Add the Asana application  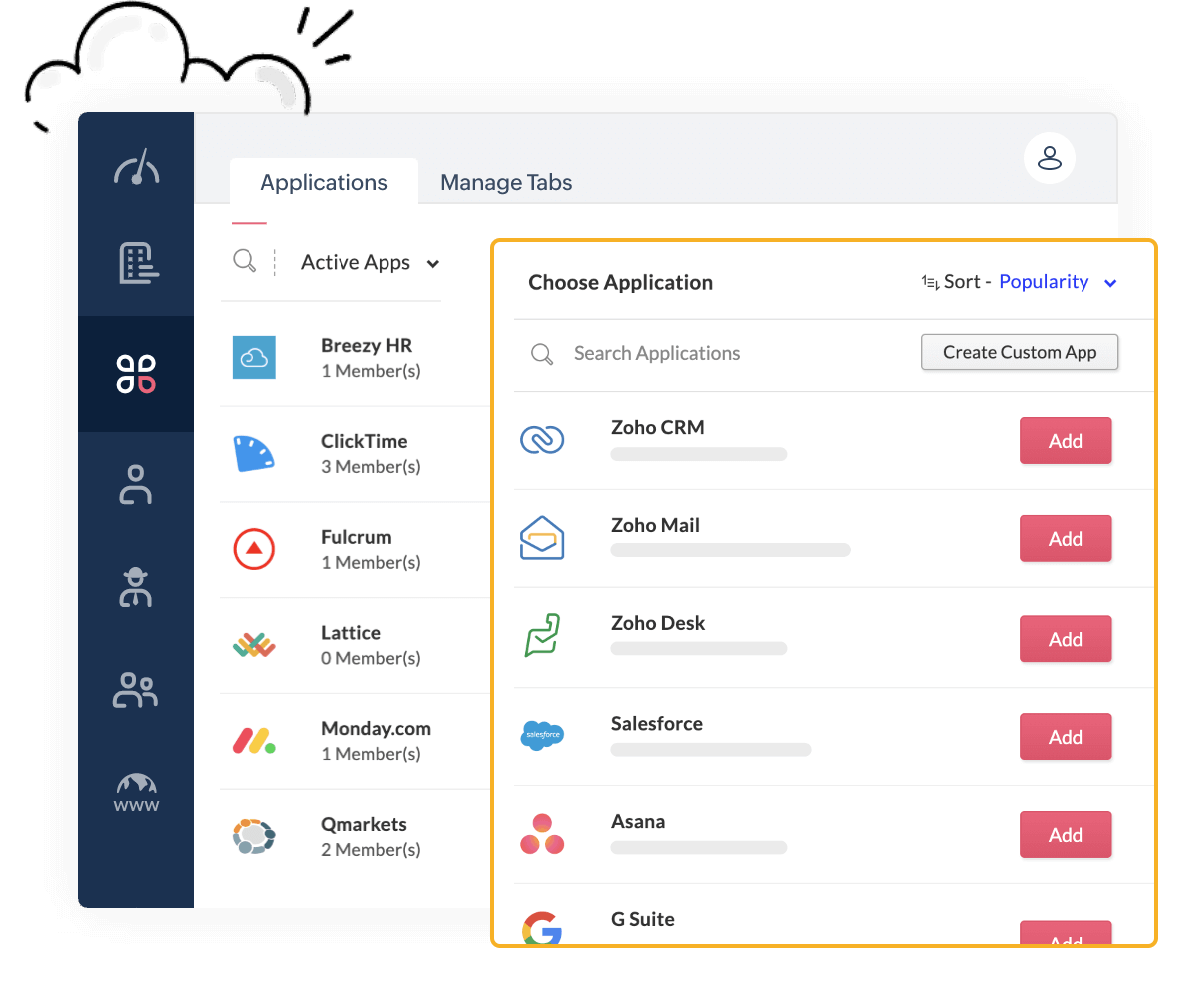[x=1066, y=835]
